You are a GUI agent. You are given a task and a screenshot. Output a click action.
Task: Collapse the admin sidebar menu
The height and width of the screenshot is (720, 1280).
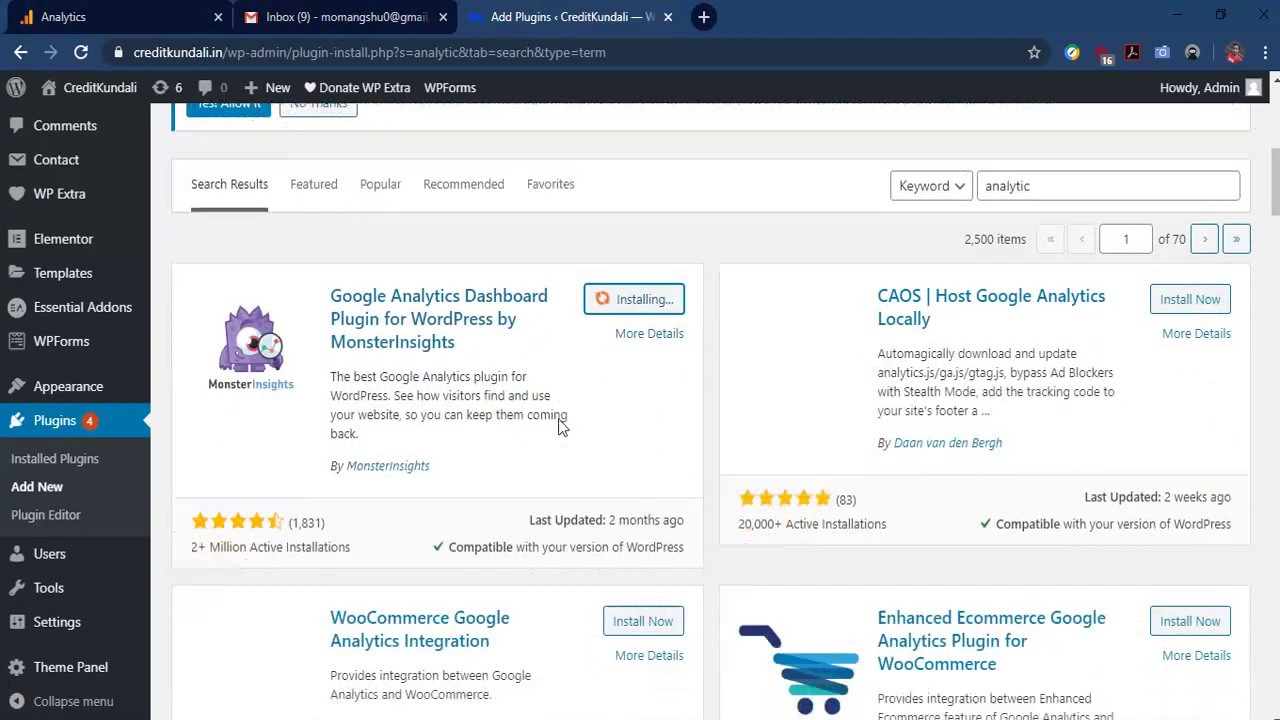click(x=73, y=701)
